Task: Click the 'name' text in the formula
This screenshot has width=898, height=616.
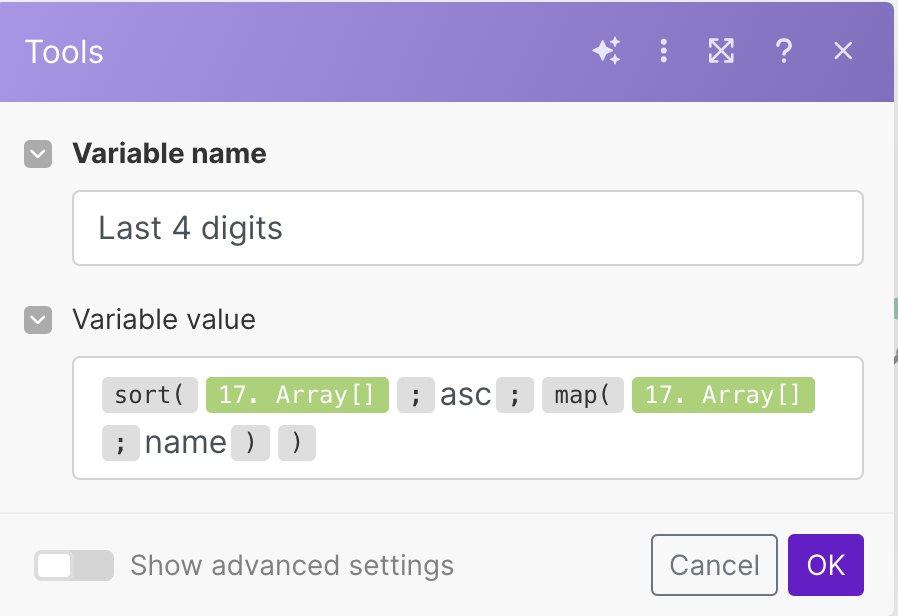Action: pyautogui.click(x=185, y=442)
